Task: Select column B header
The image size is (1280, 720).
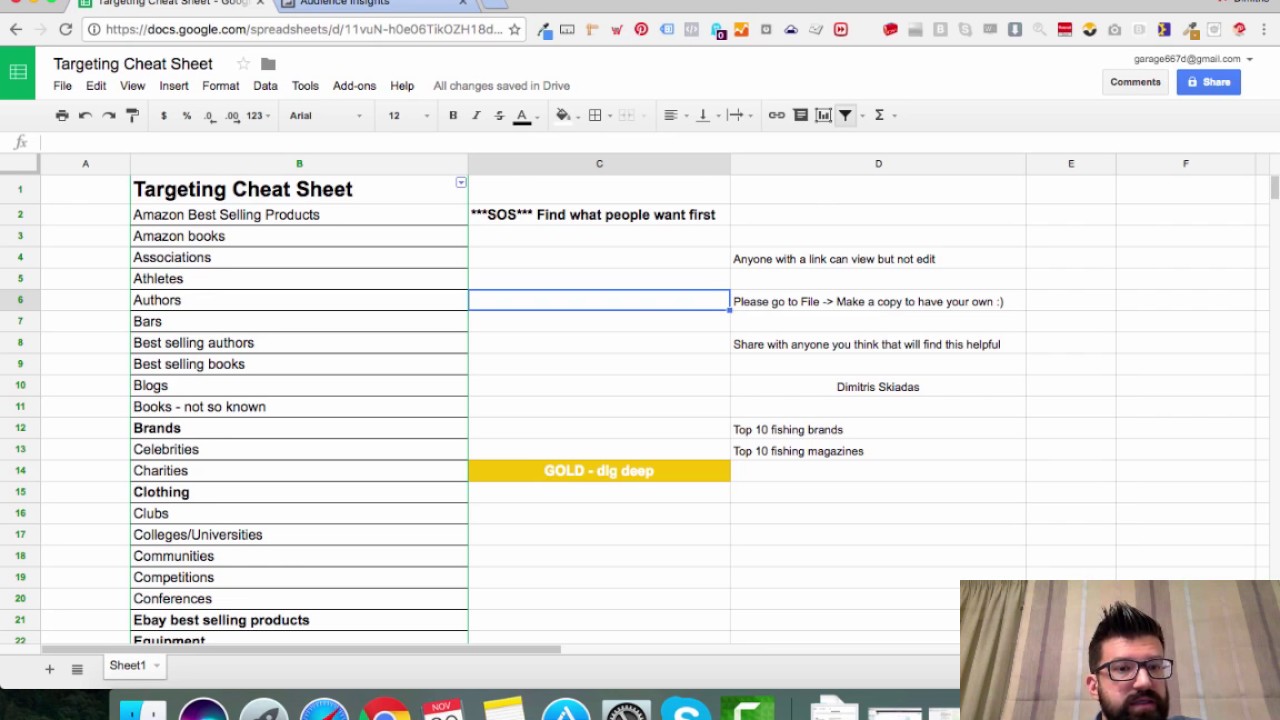Action: pos(299,164)
